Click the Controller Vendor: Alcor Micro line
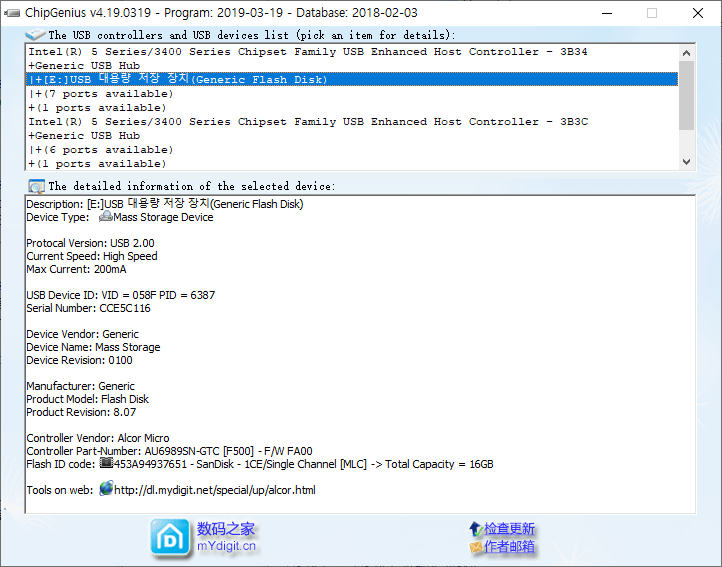This screenshot has height=567, width=722. click(98, 438)
